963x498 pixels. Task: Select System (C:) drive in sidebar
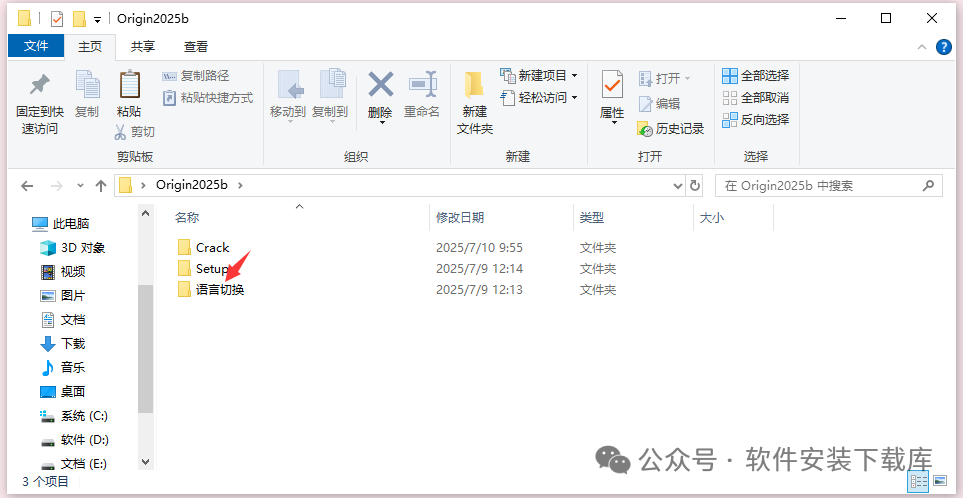[74, 416]
